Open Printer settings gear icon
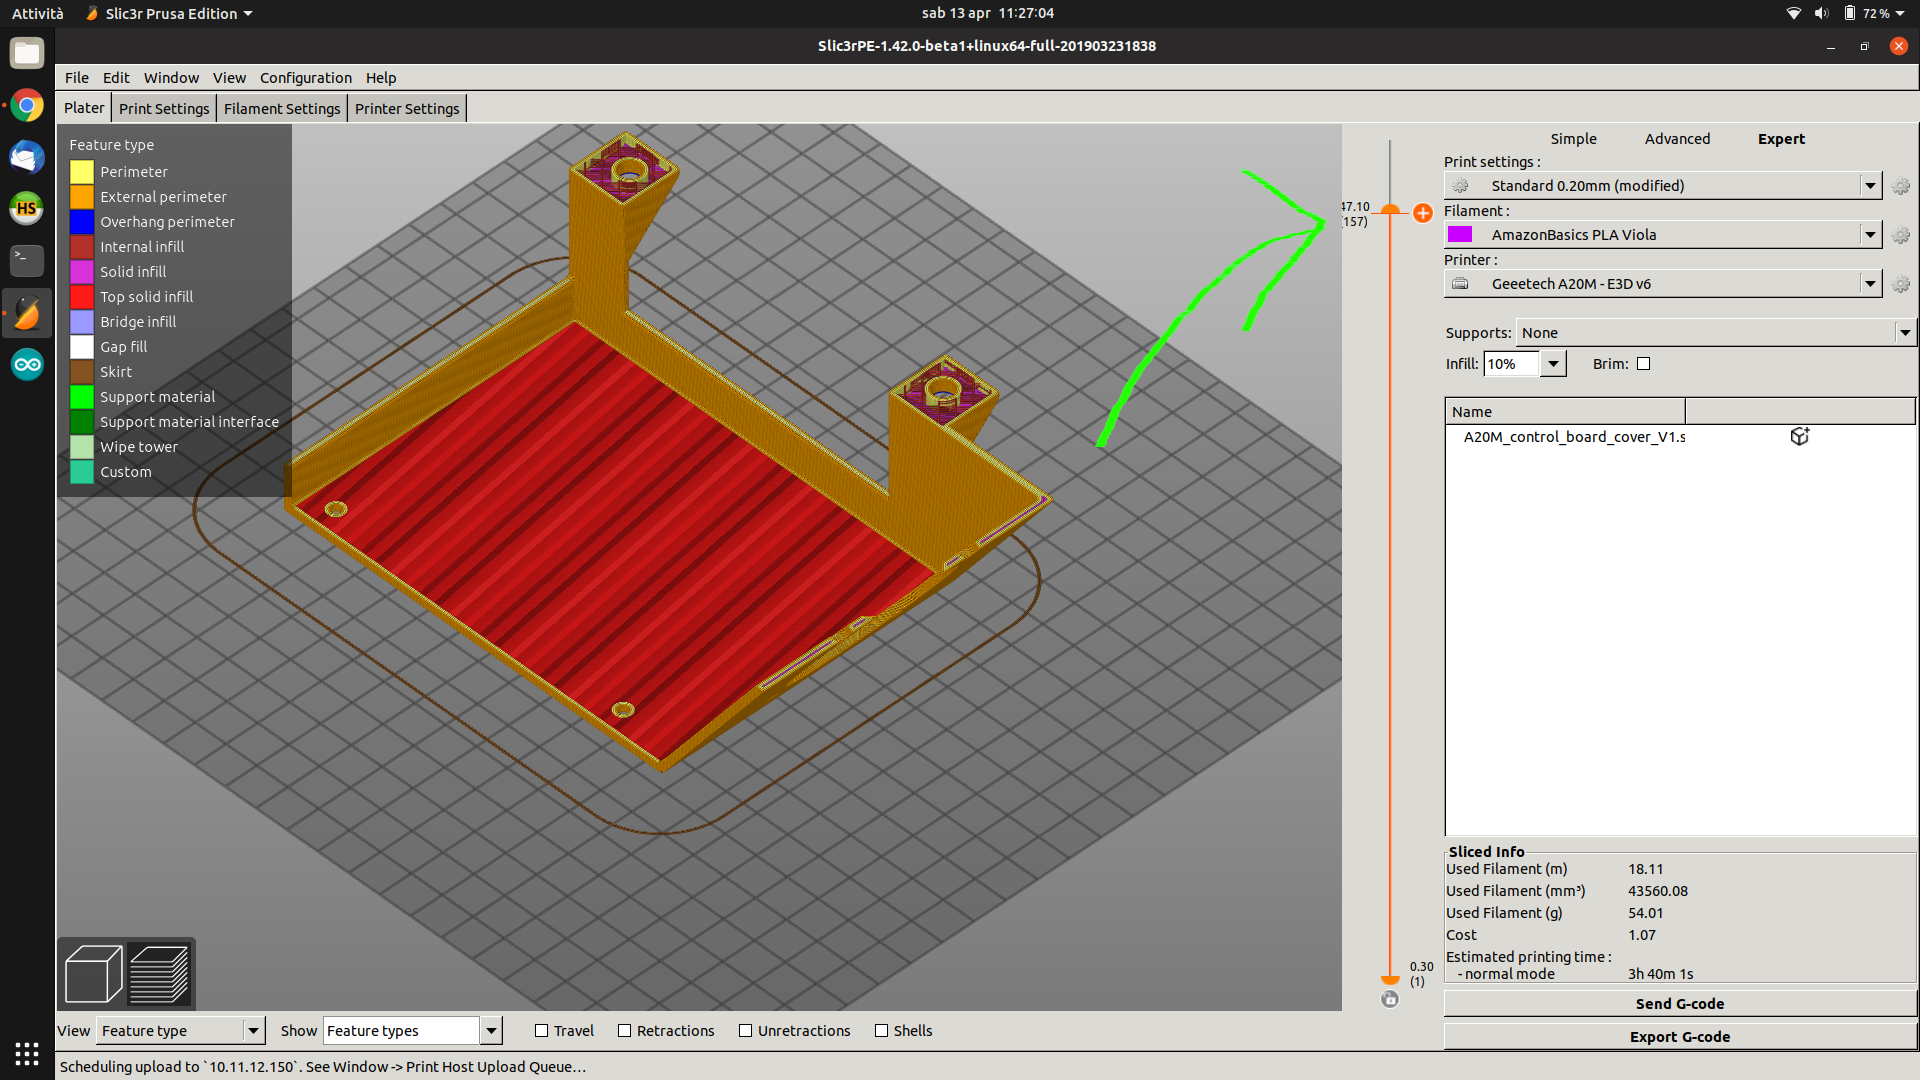 coord(1901,284)
